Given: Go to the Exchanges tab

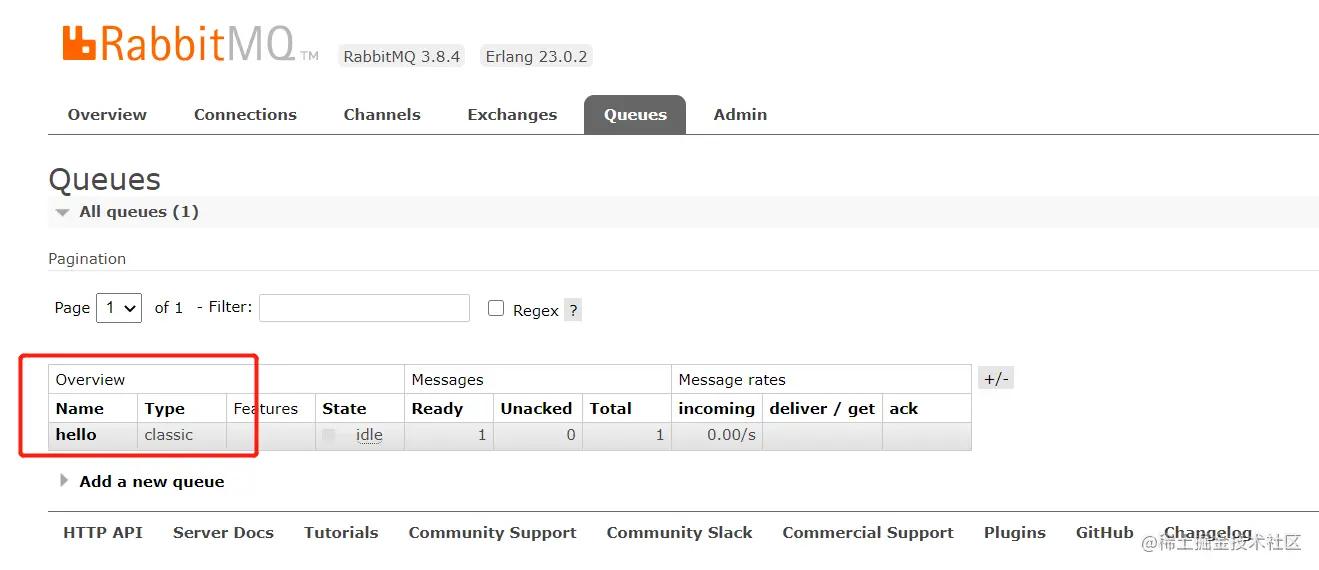Looking at the screenshot, I should tap(512, 114).
